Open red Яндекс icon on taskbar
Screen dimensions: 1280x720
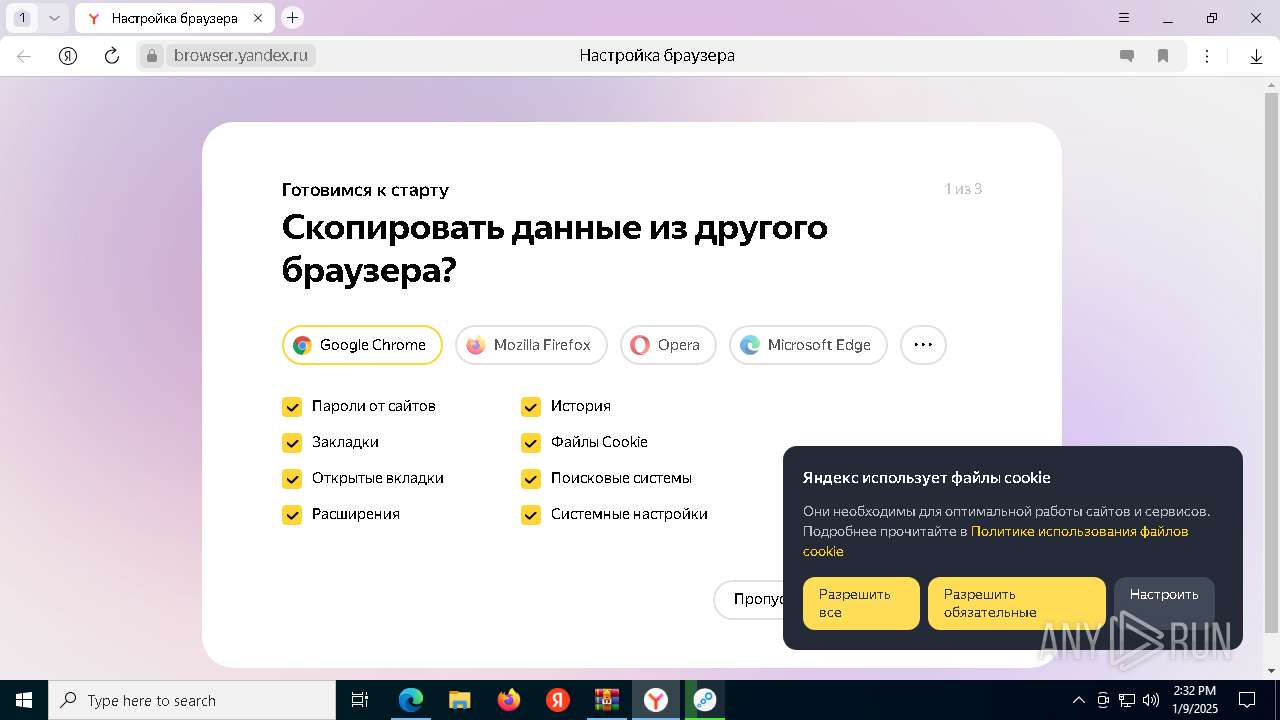click(x=558, y=700)
